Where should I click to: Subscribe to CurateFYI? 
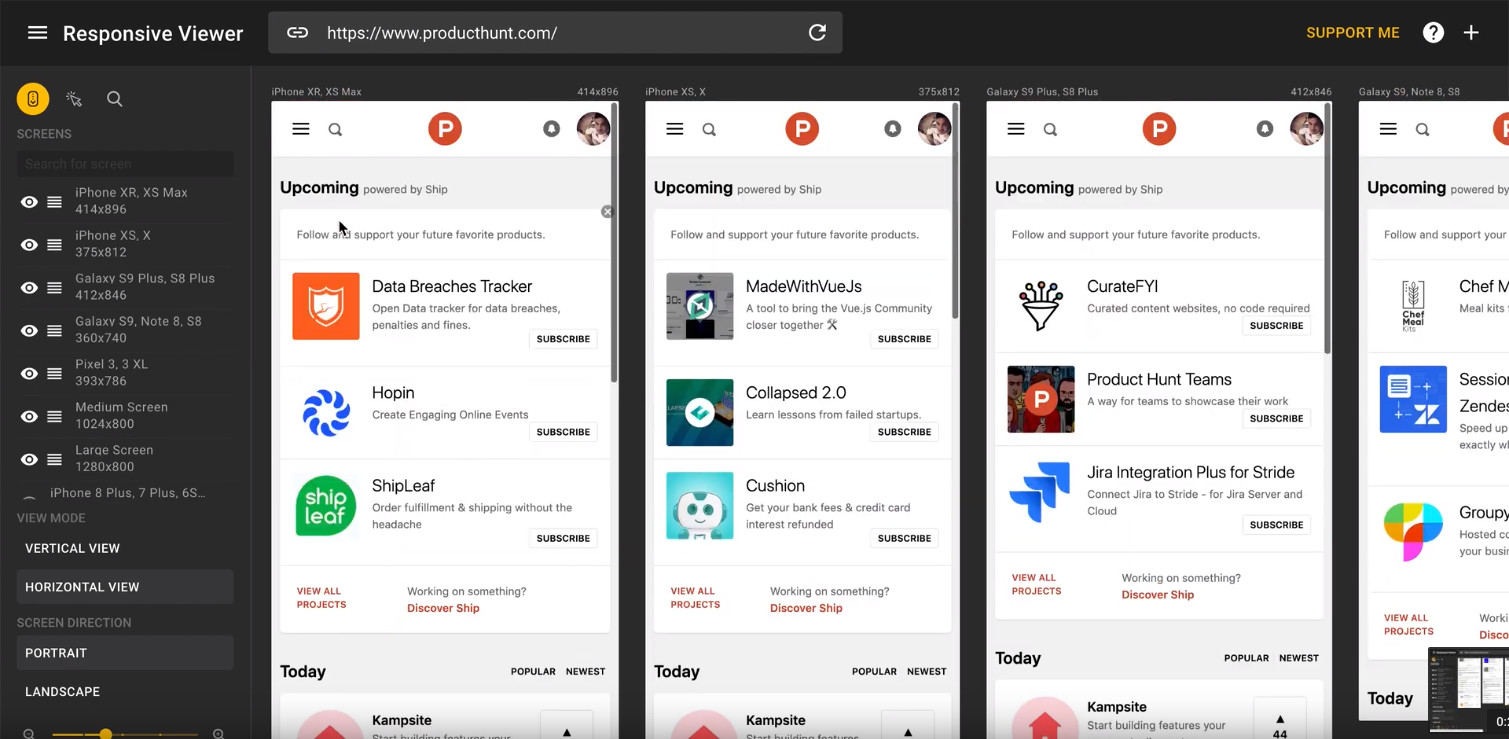tap(1276, 326)
